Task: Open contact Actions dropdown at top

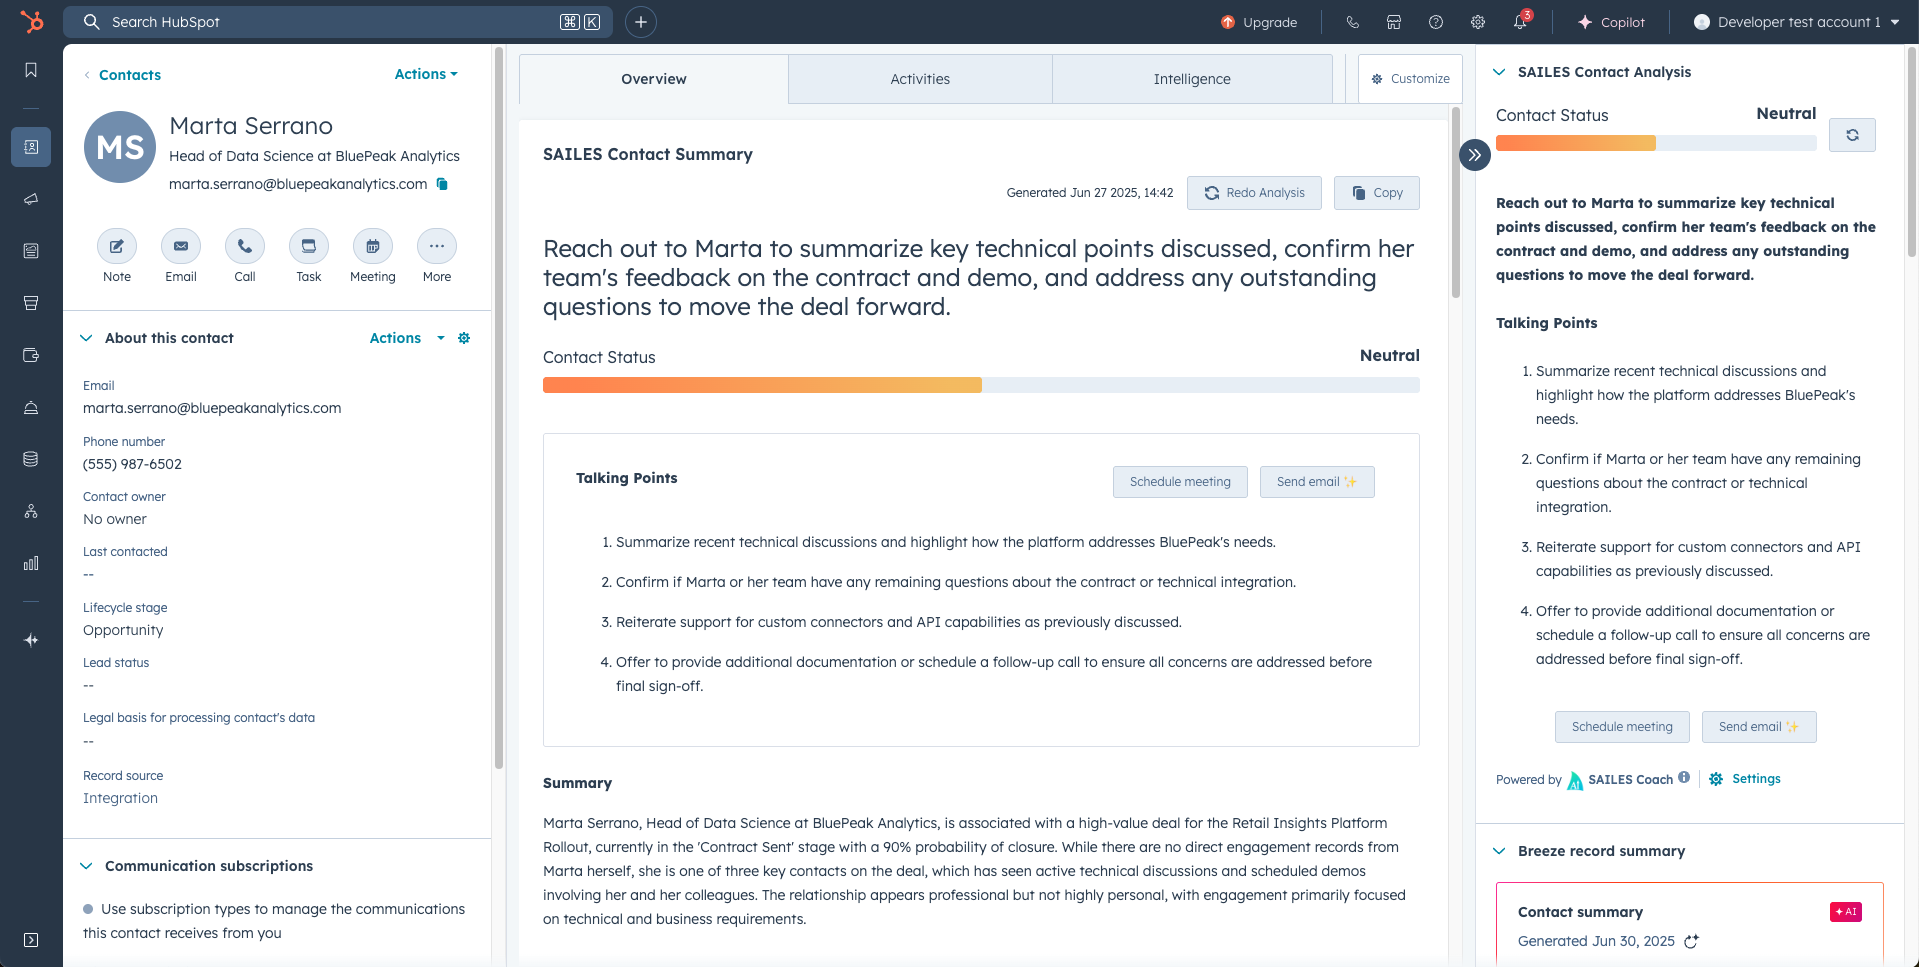Action: click(426, 74)
